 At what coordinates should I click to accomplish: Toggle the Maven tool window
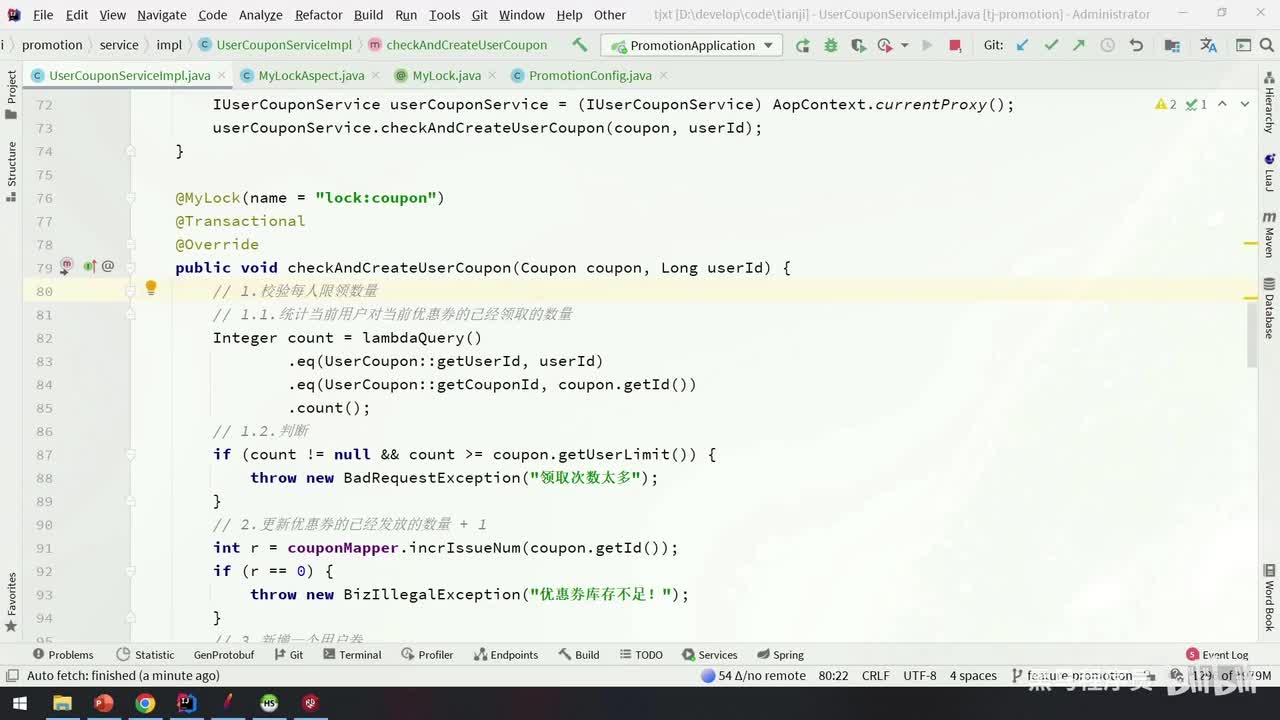(1269, 235)
